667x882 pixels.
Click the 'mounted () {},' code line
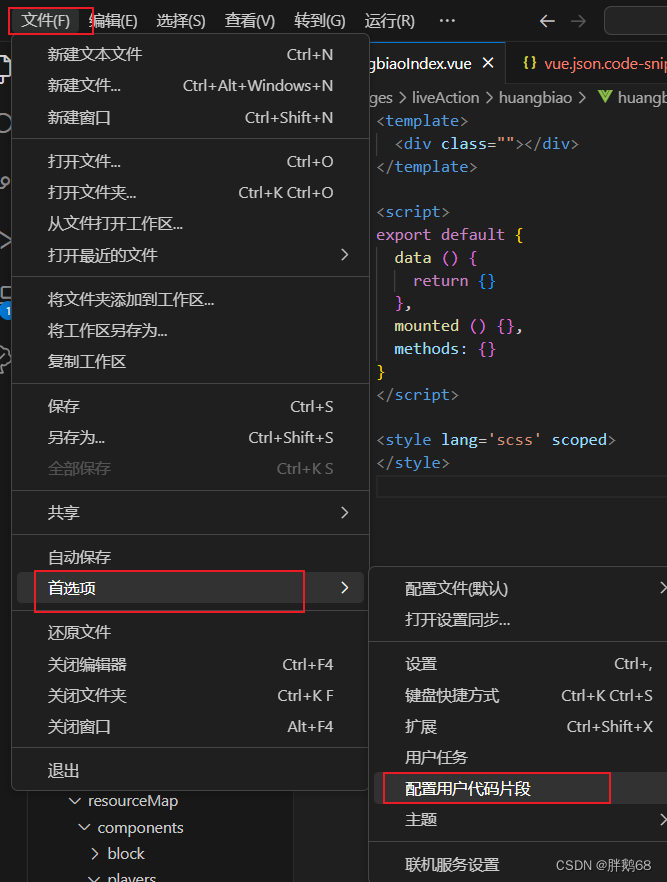[458, 326]
